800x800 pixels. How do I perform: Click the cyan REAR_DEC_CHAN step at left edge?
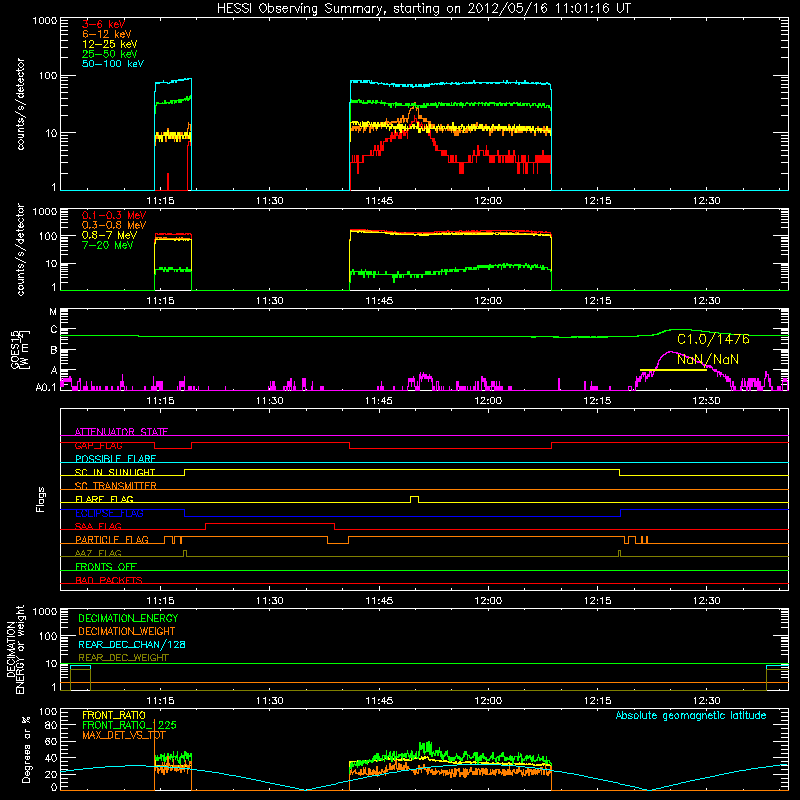(x=80, y=666)
